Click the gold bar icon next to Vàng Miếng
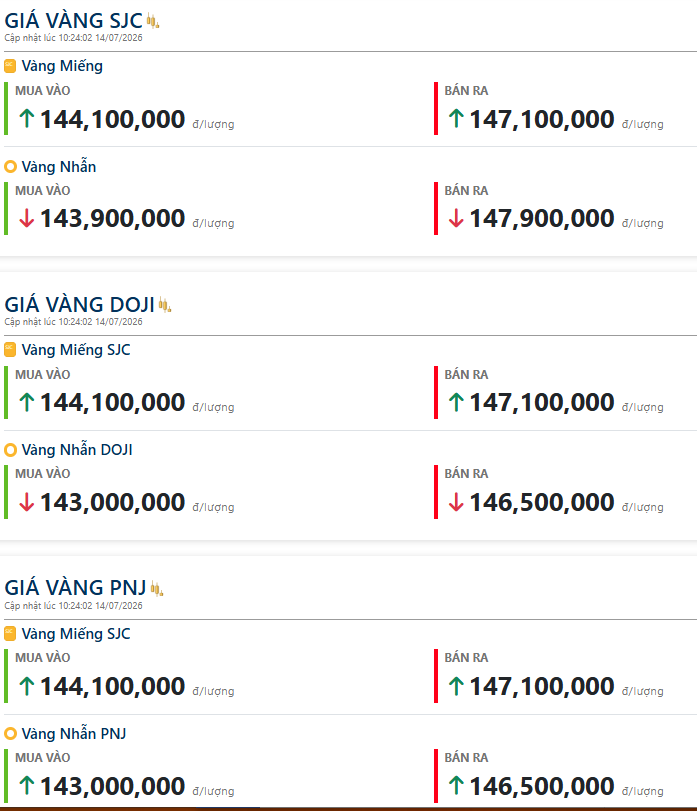Screen dimensions: 697x811 10,66
